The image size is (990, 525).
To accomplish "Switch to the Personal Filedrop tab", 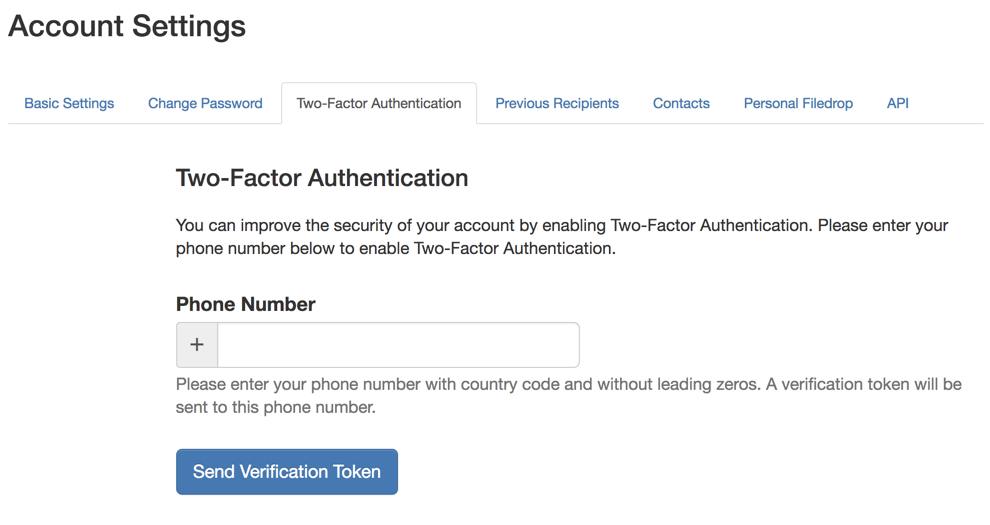I will click(x=798, y=103).
